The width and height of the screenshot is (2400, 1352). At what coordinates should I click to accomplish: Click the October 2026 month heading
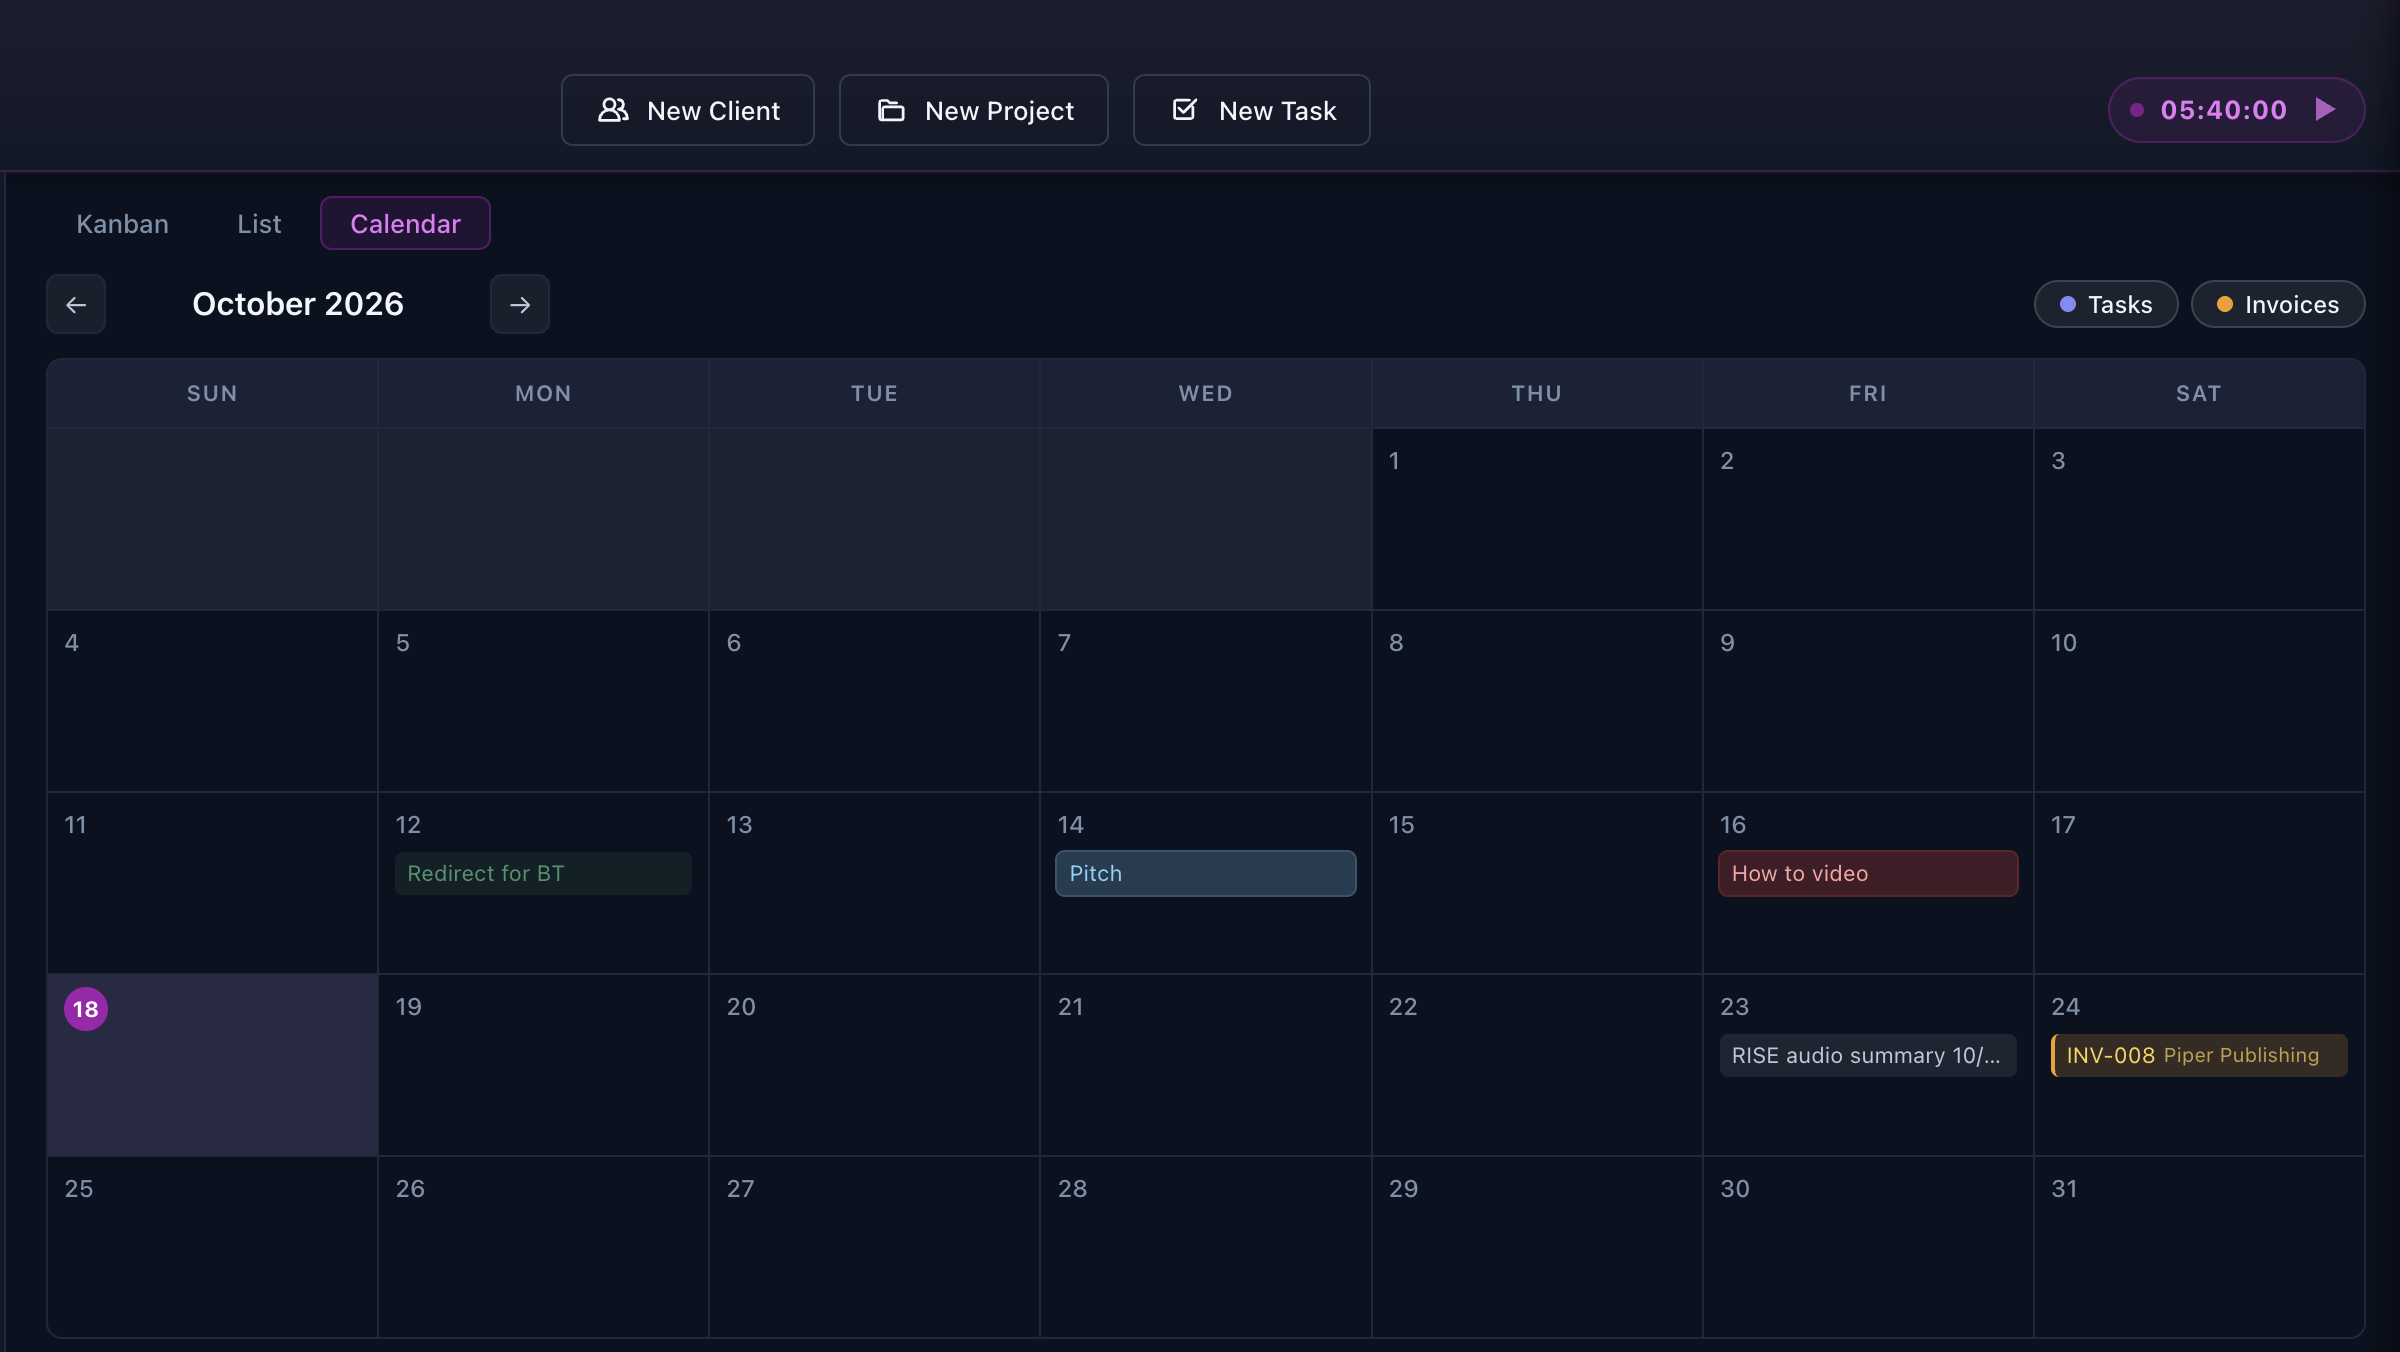click(x=298, y=304)
